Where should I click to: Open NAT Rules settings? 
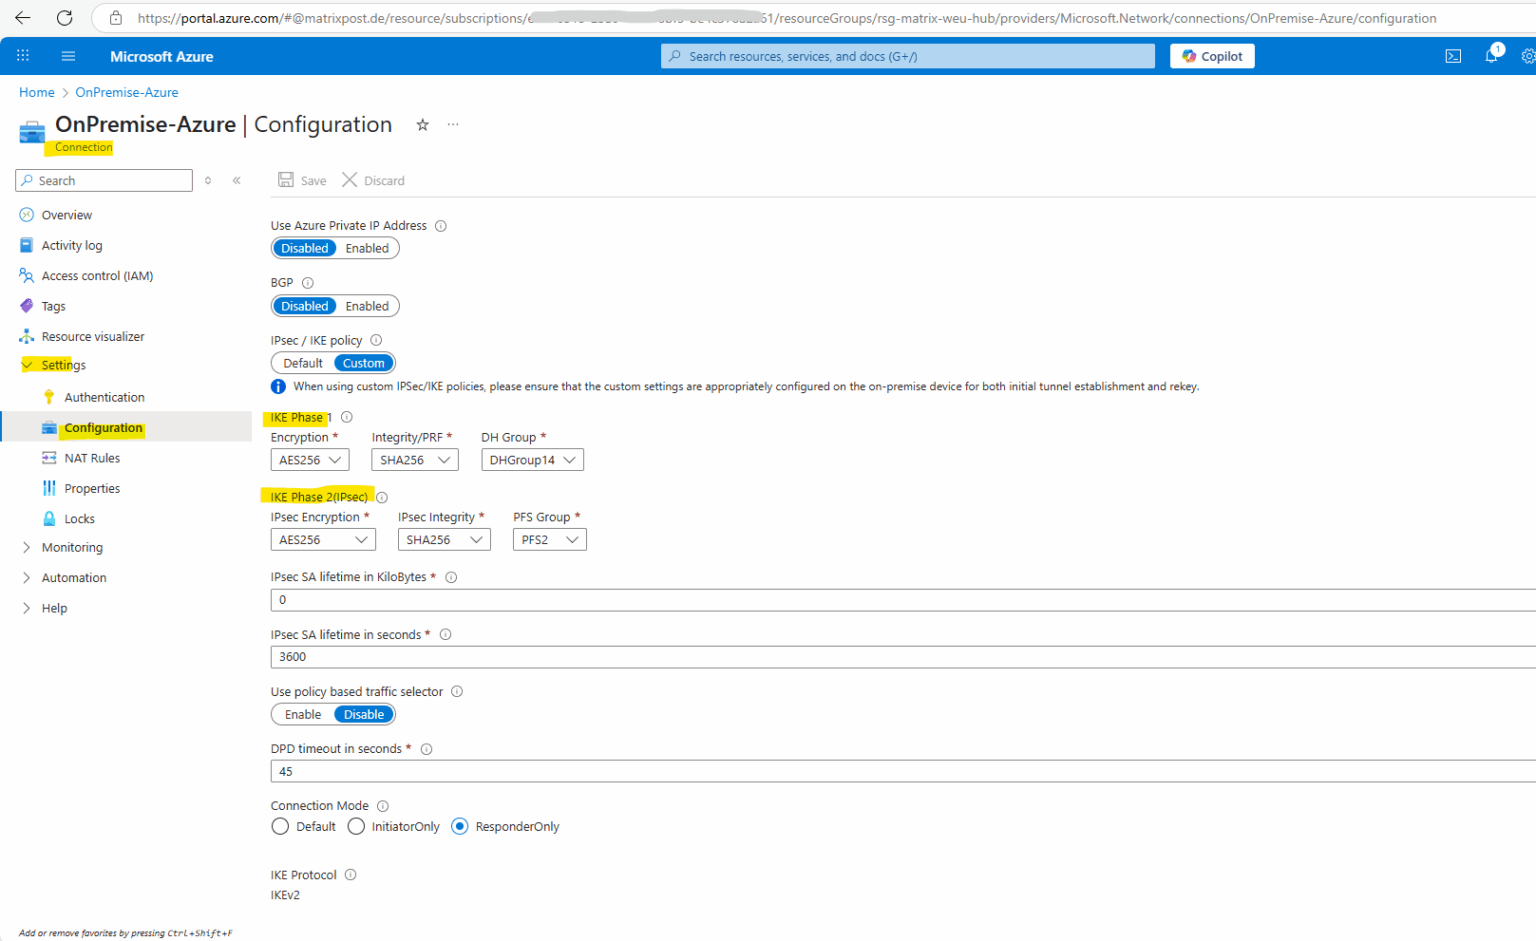point(91,457)
